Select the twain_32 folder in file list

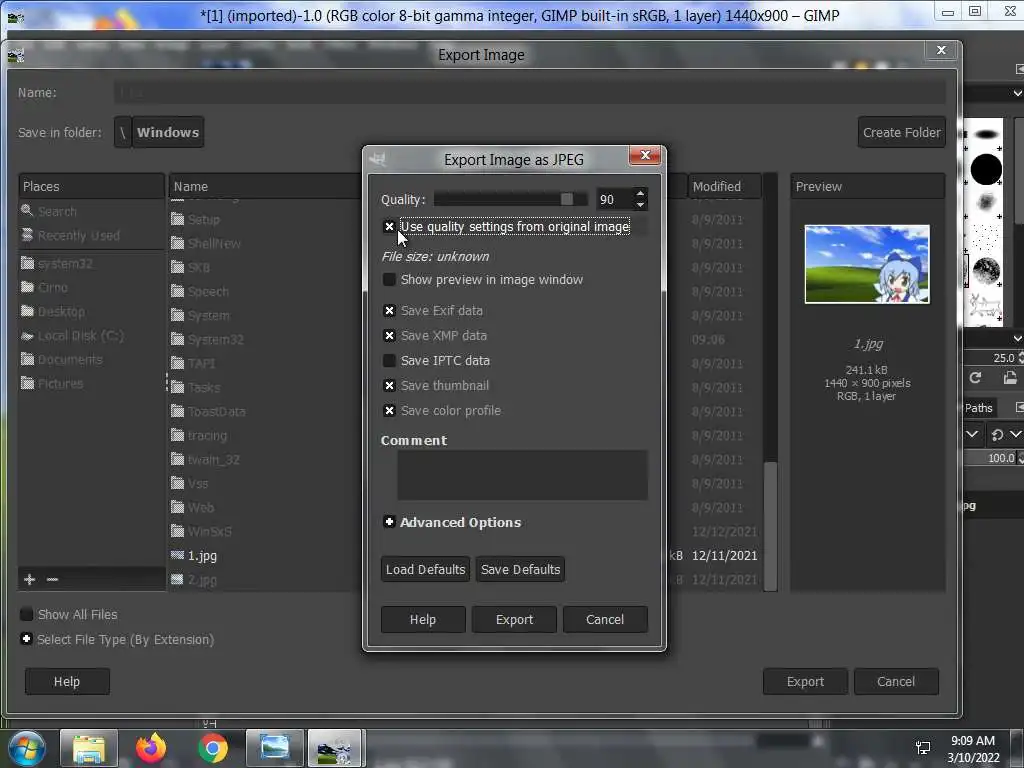point(214,460)
